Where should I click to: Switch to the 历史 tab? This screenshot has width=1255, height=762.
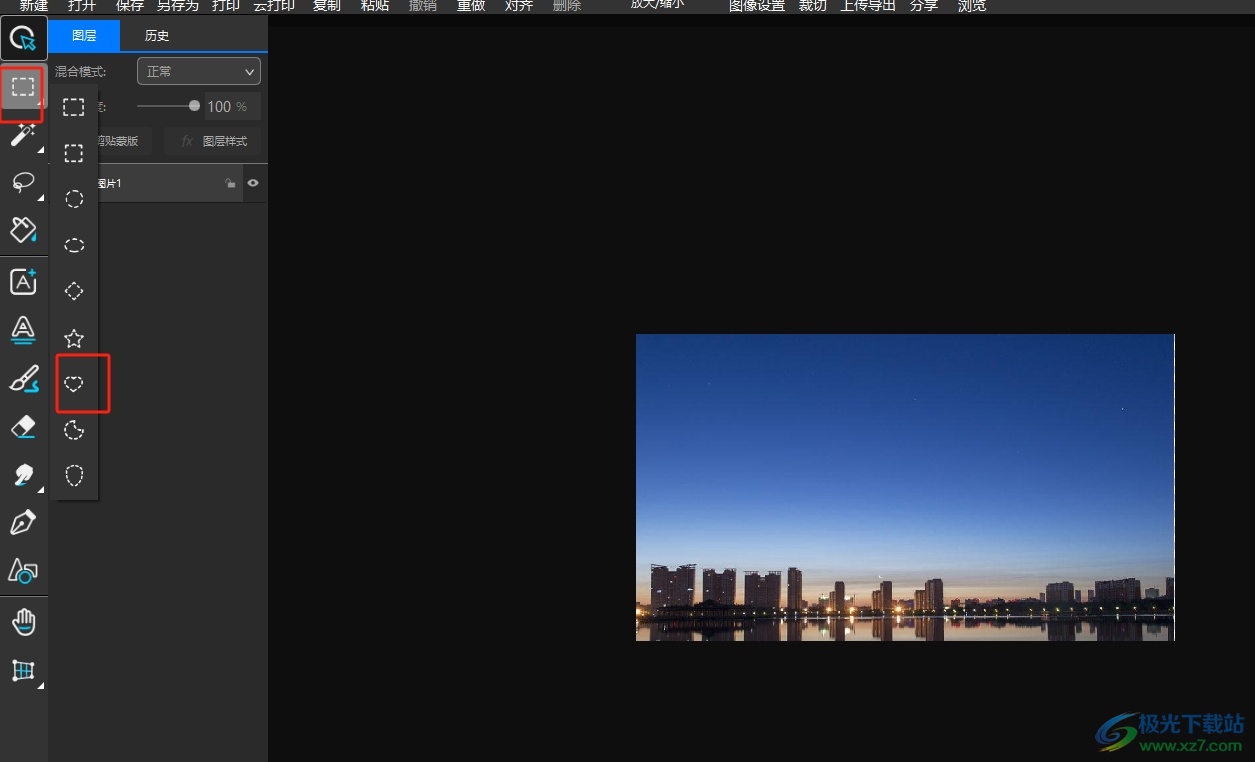click(x=157, y=36)
